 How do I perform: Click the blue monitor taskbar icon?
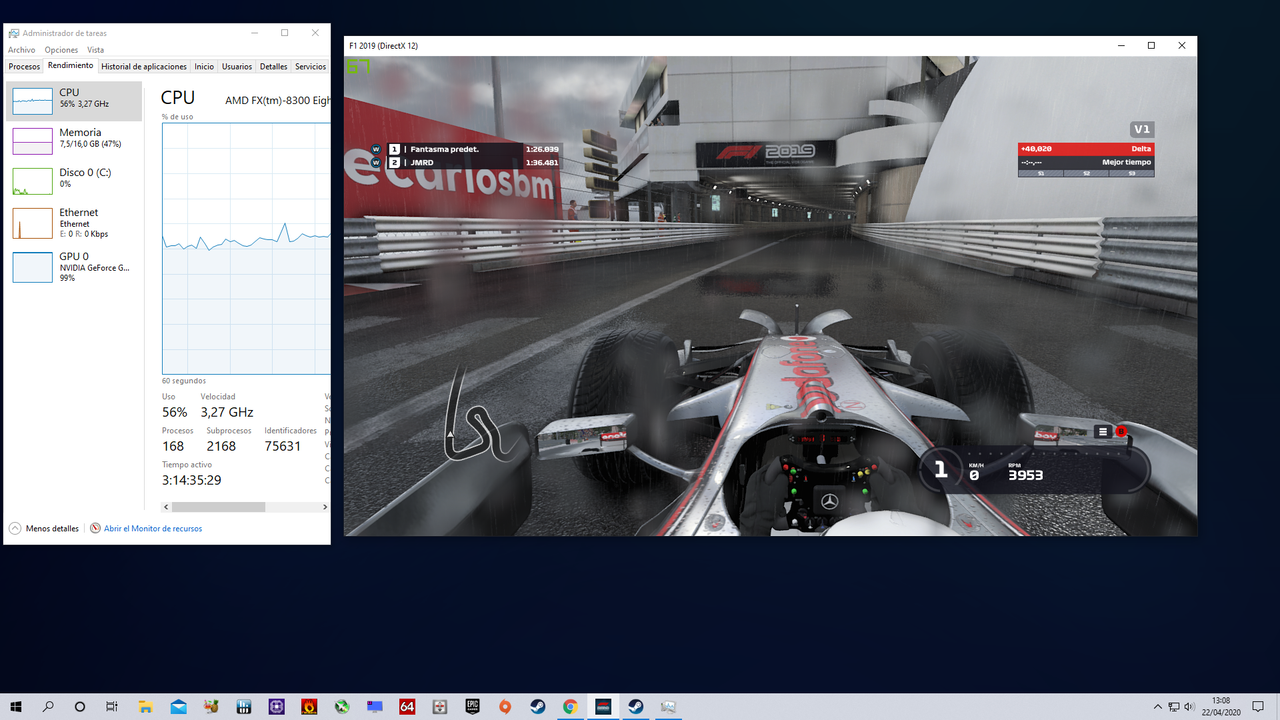pos(374,706)
